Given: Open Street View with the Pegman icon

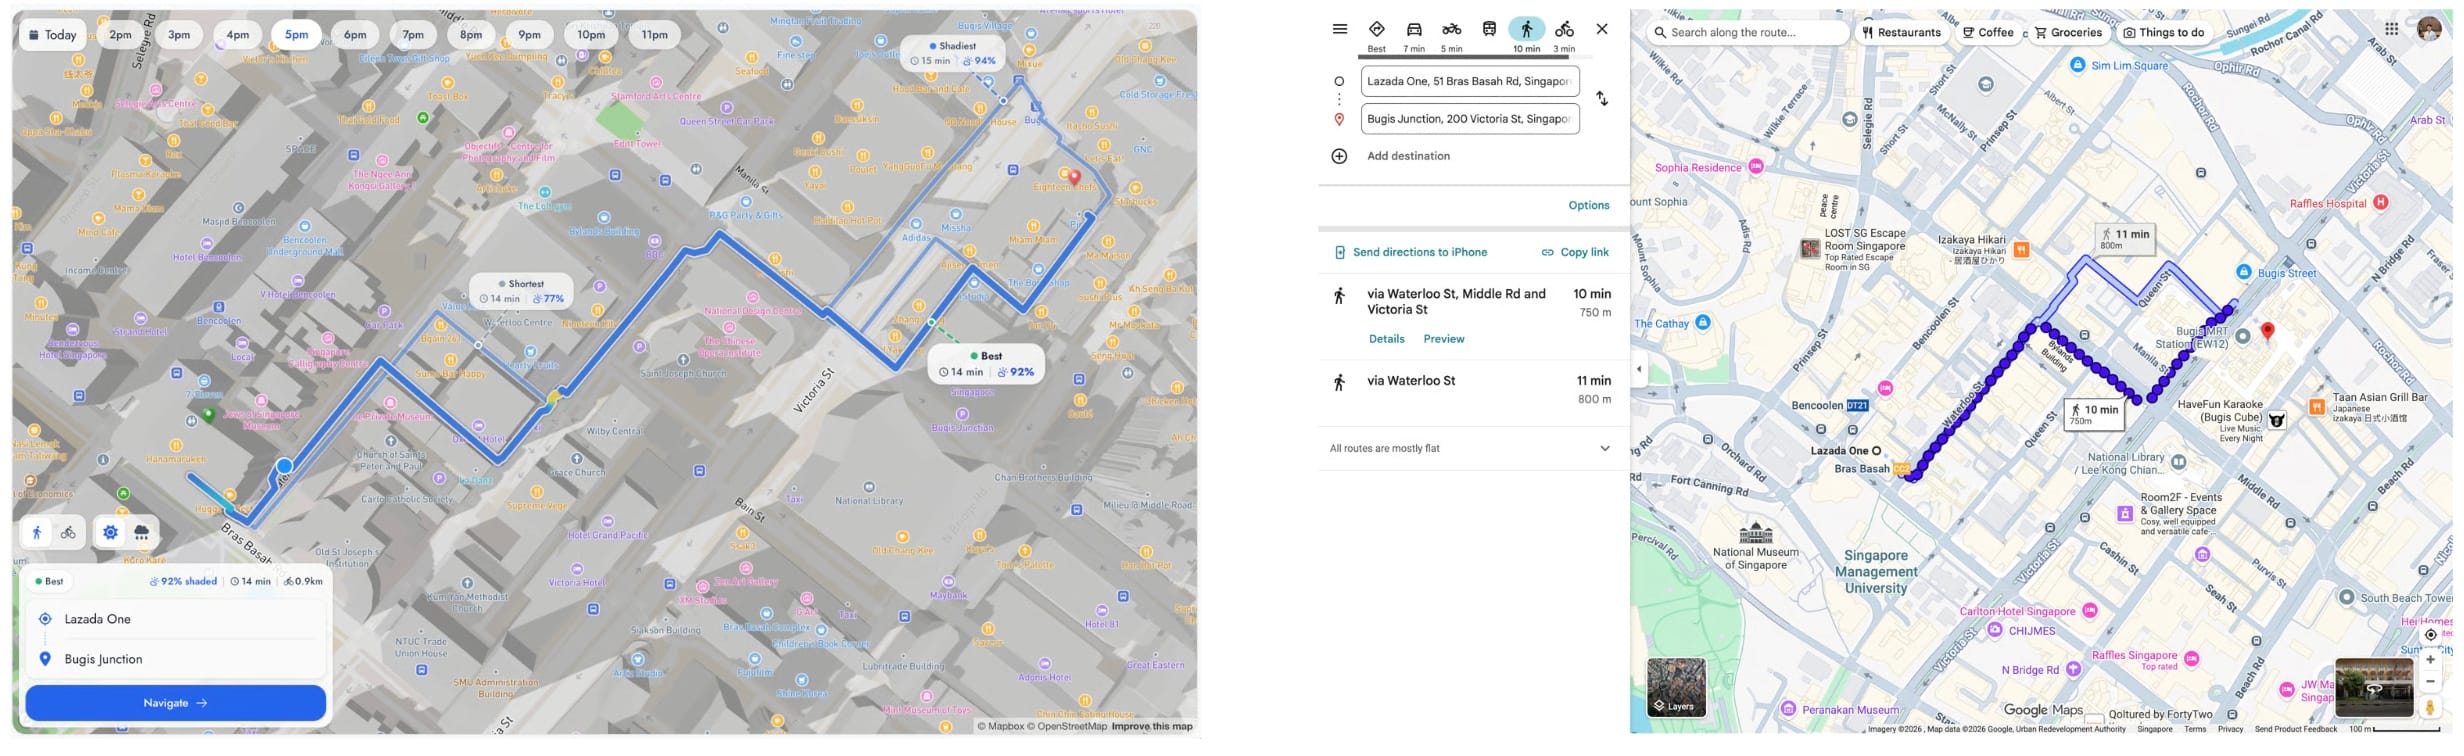Looking at the screenshot, I should [x=2429, y=707].
